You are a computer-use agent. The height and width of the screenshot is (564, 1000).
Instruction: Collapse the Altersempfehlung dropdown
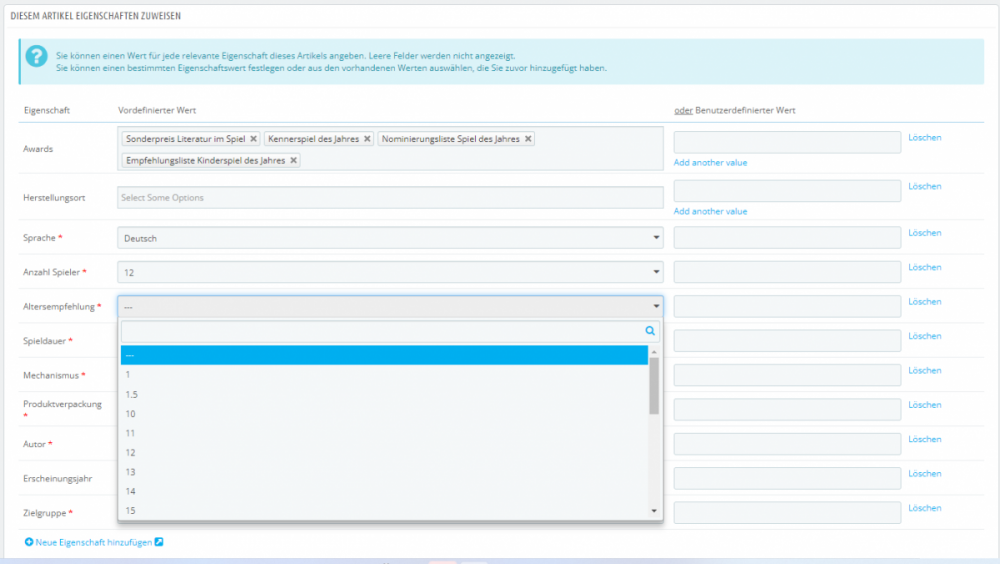coord(390,306)
